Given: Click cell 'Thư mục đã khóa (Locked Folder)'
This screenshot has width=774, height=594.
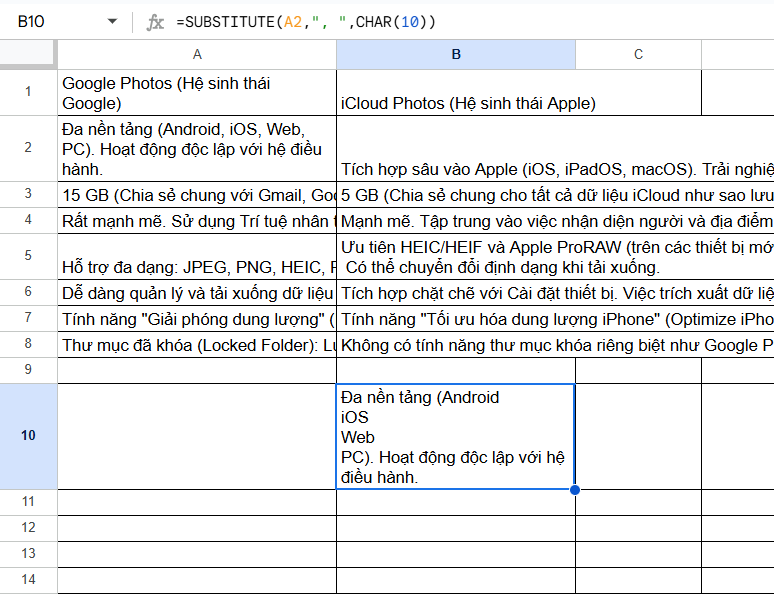Looking at the screenshot, I should [197, 345].
